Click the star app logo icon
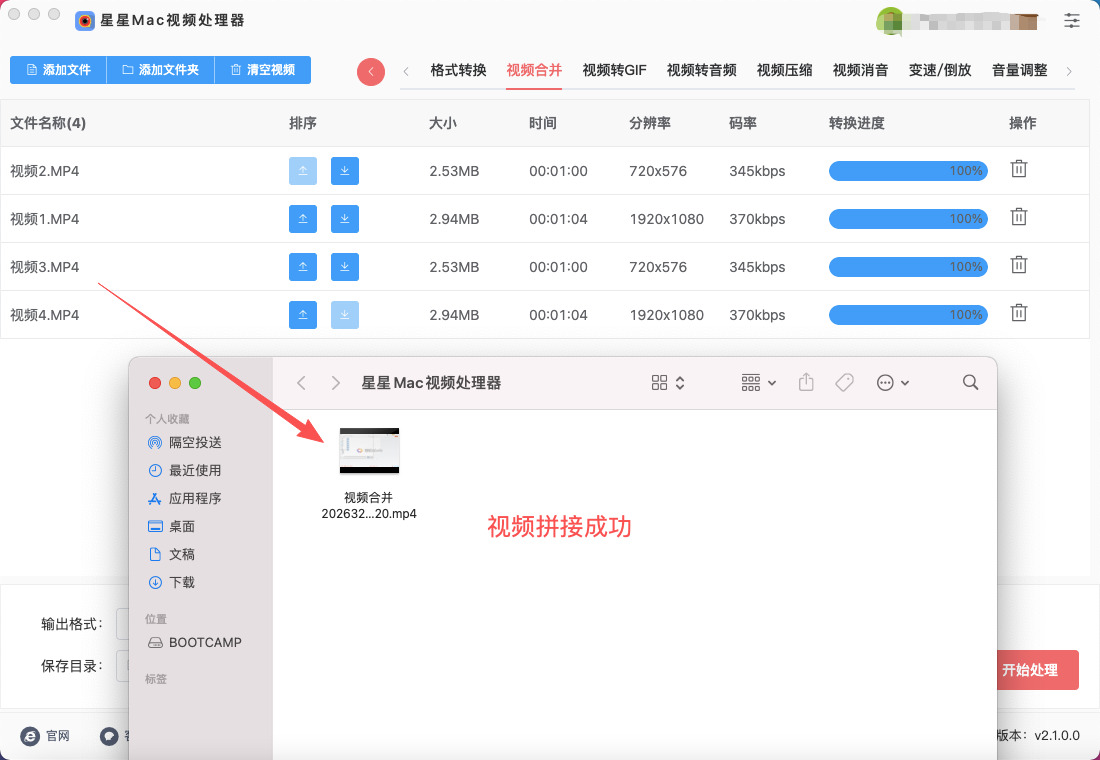The width and height of the screenshot is (1100, 760). click(85, 21)
